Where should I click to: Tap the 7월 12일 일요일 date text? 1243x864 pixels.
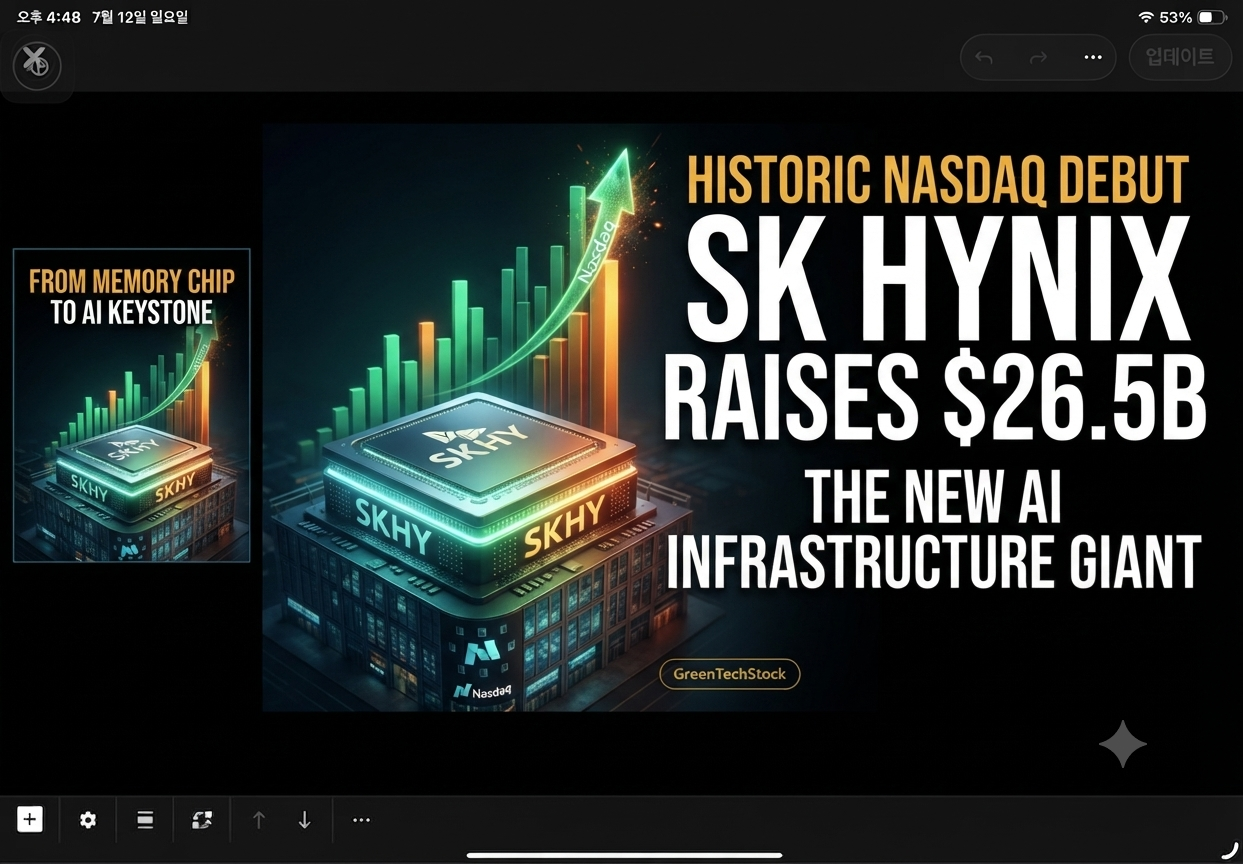(x=139, y=17)
